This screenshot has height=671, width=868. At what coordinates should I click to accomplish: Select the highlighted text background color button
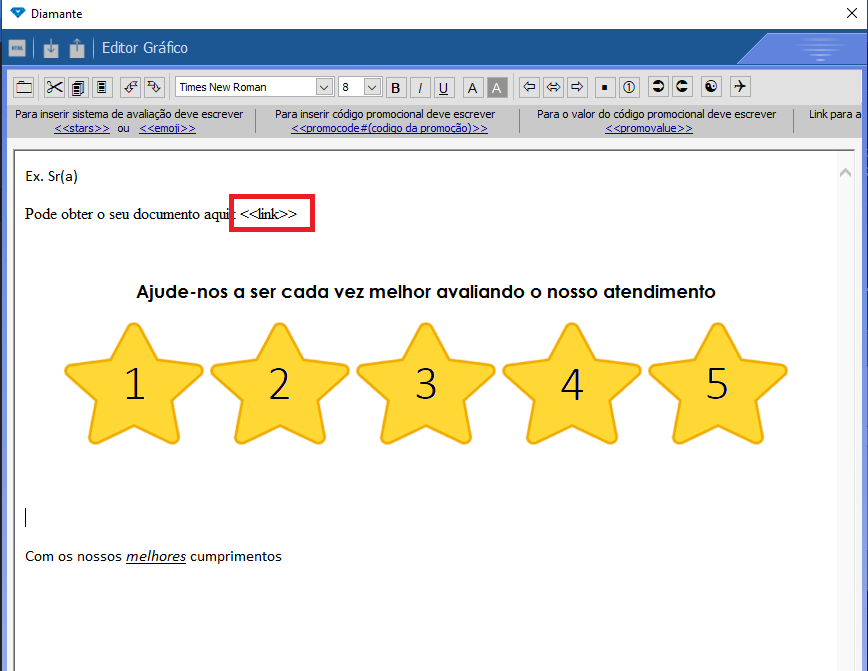[x=497, y=87]
